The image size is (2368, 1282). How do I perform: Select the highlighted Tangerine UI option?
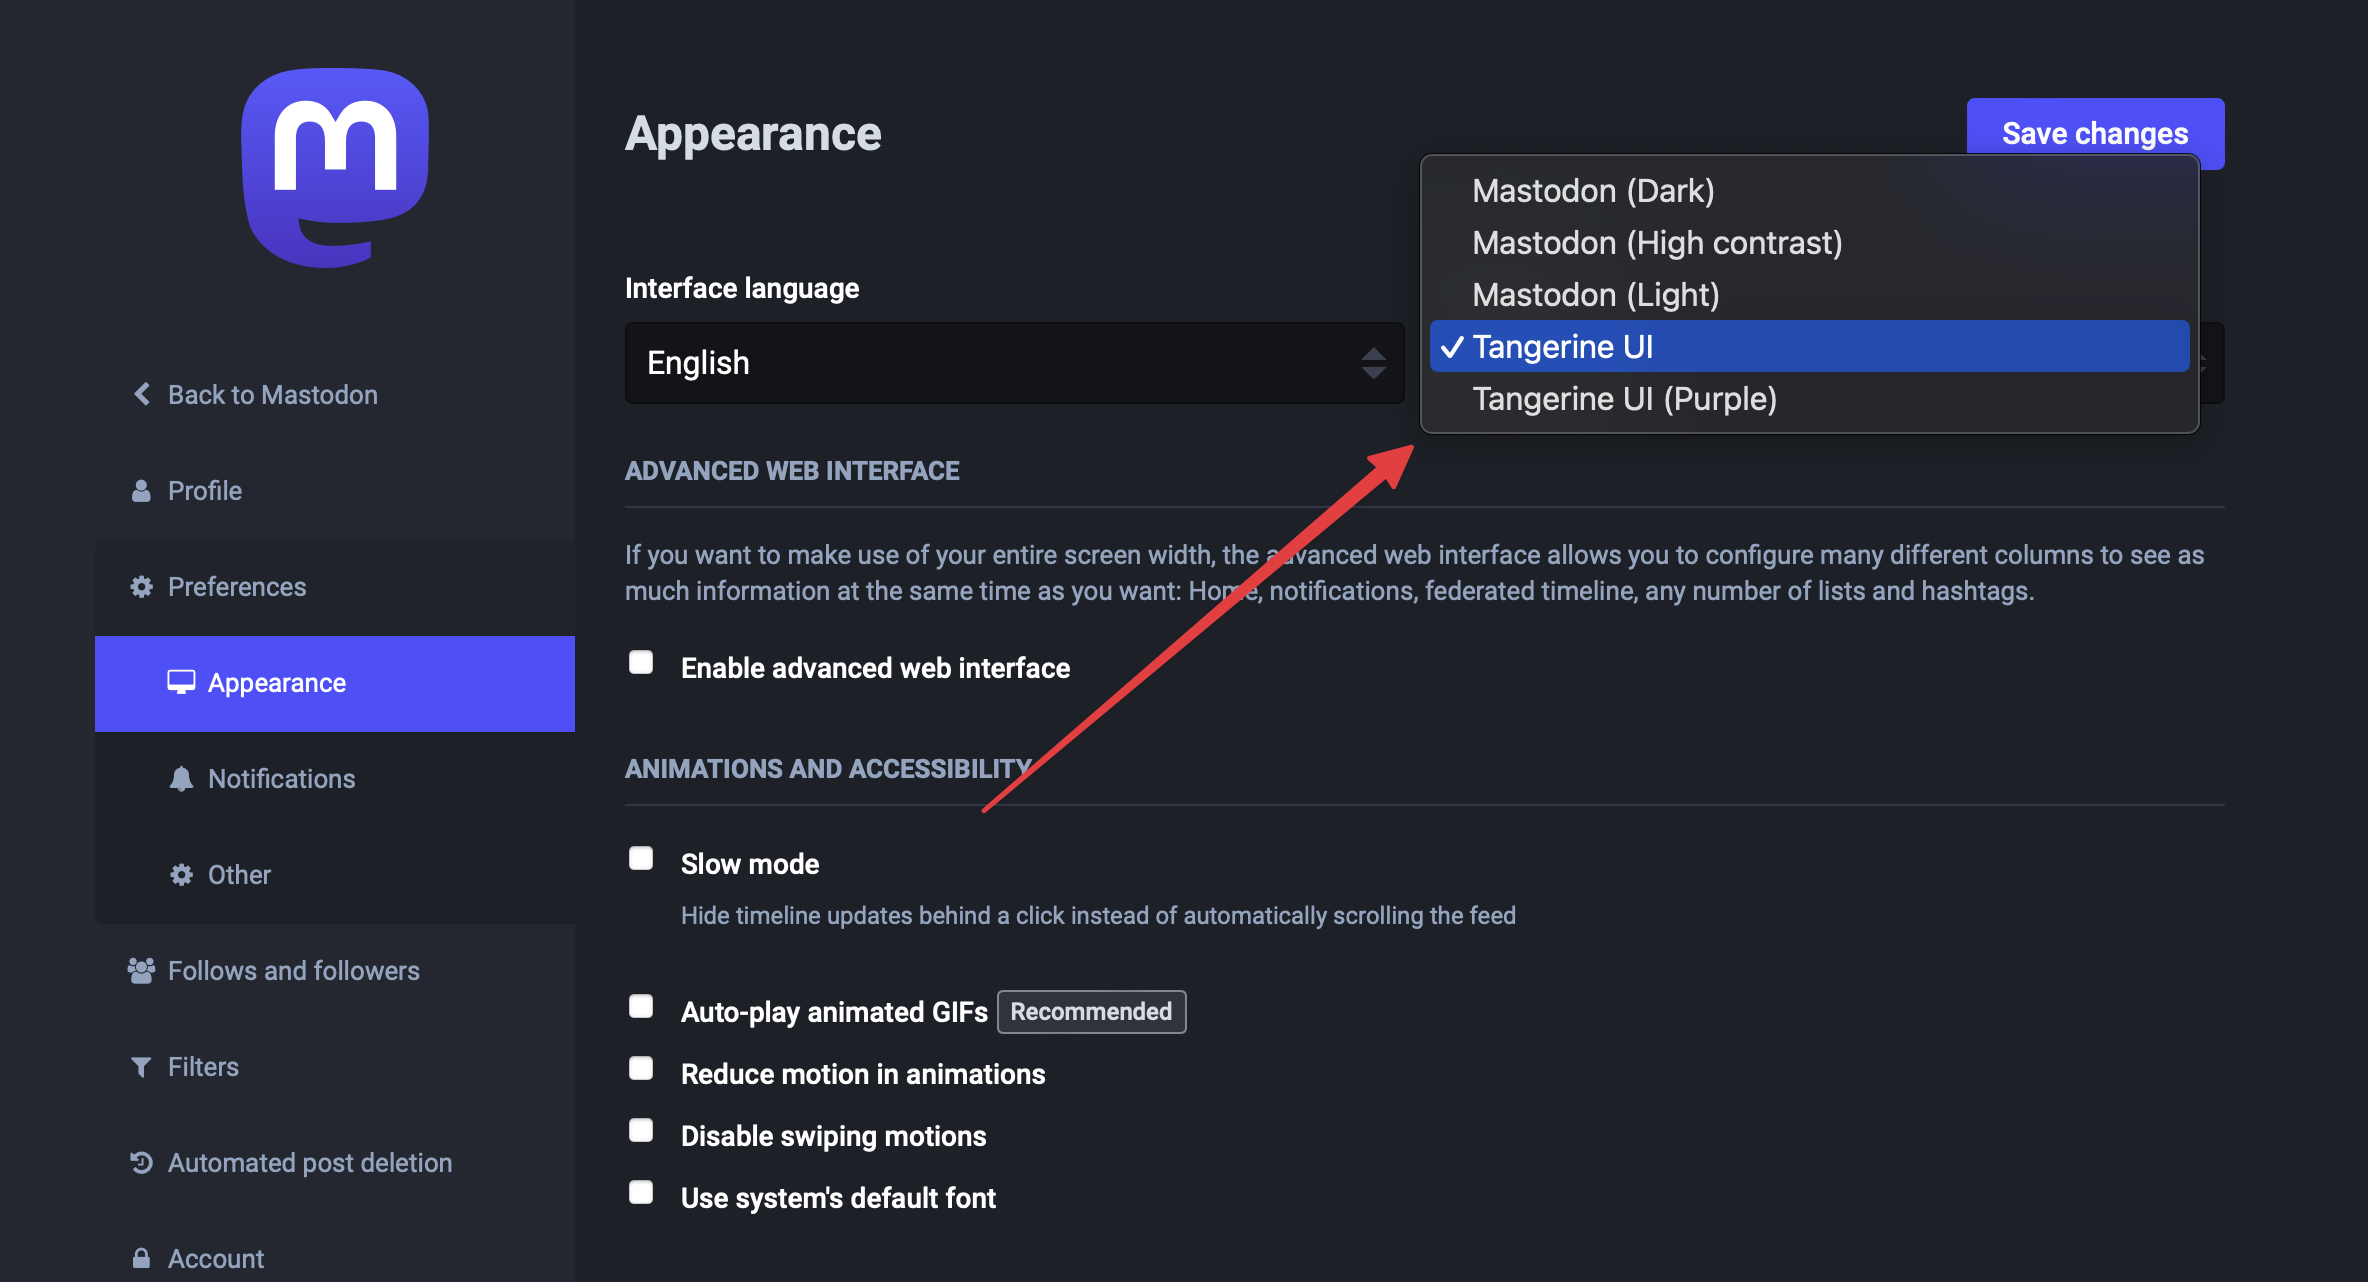point(1562,346)
